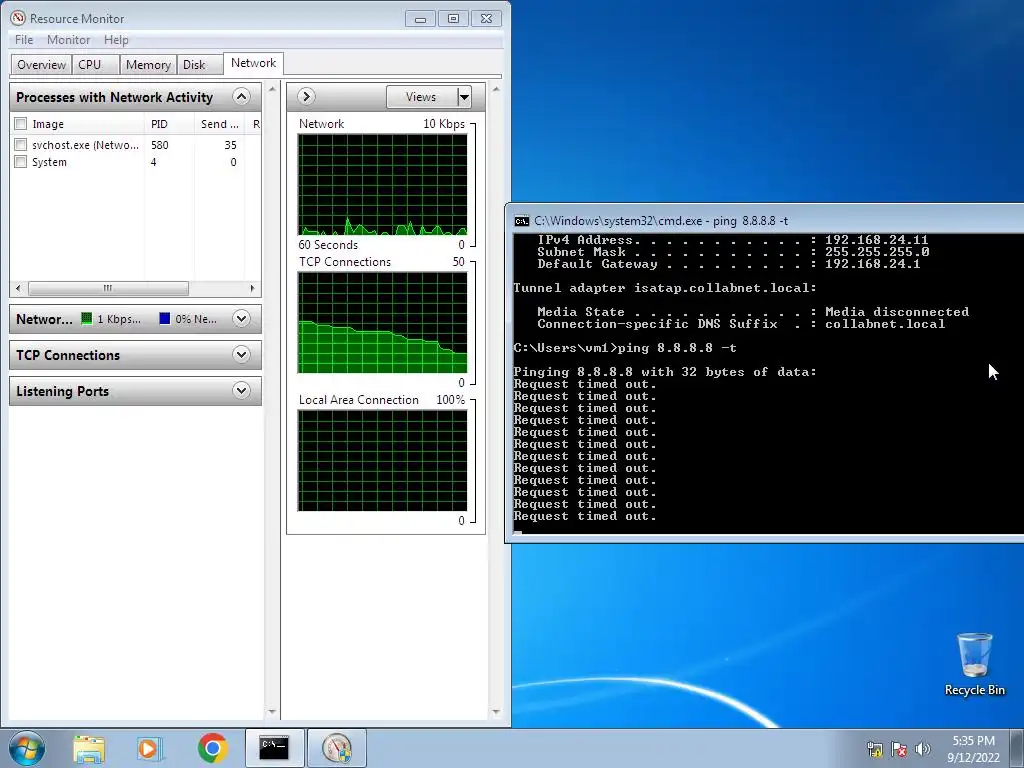Open the File menu

pos(24,40)
